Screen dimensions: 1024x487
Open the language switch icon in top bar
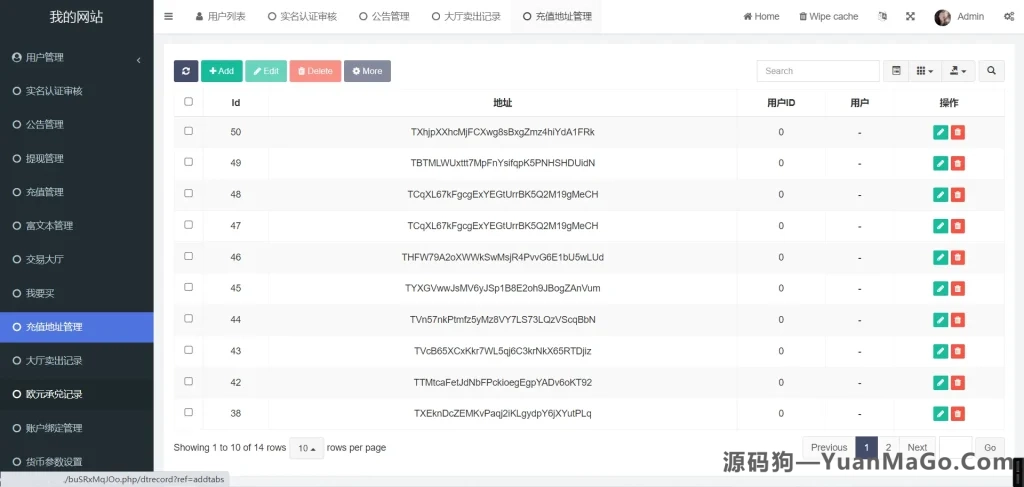883,16
